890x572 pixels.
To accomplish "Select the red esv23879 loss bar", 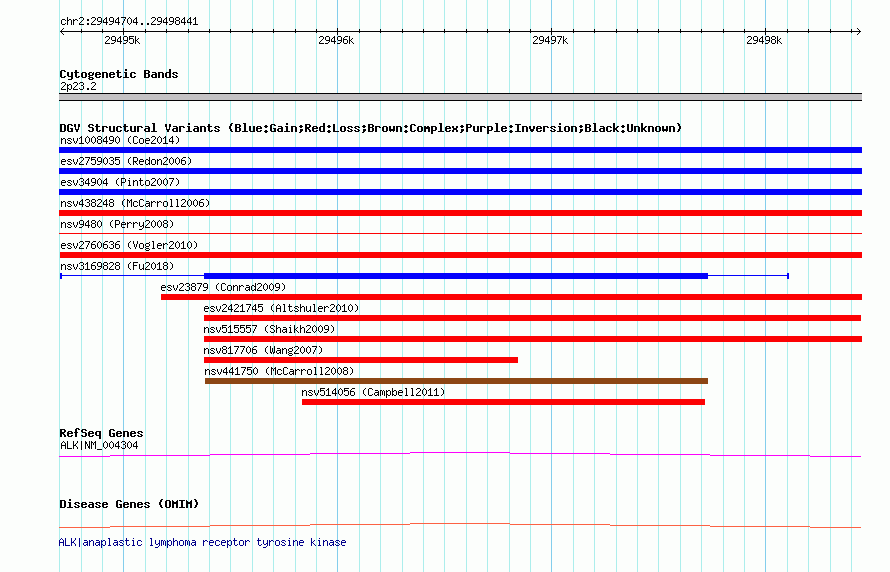I will pos(511,297).
